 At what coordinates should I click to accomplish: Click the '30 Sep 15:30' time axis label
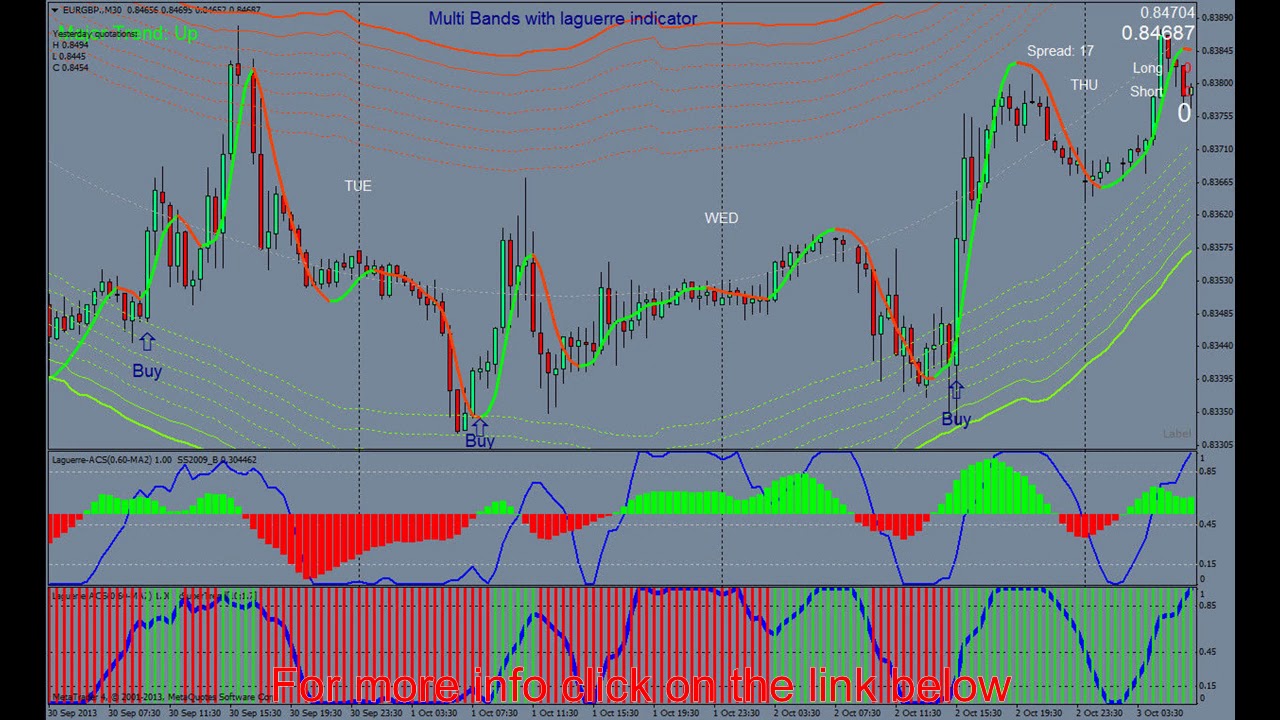tap(256, 713)
